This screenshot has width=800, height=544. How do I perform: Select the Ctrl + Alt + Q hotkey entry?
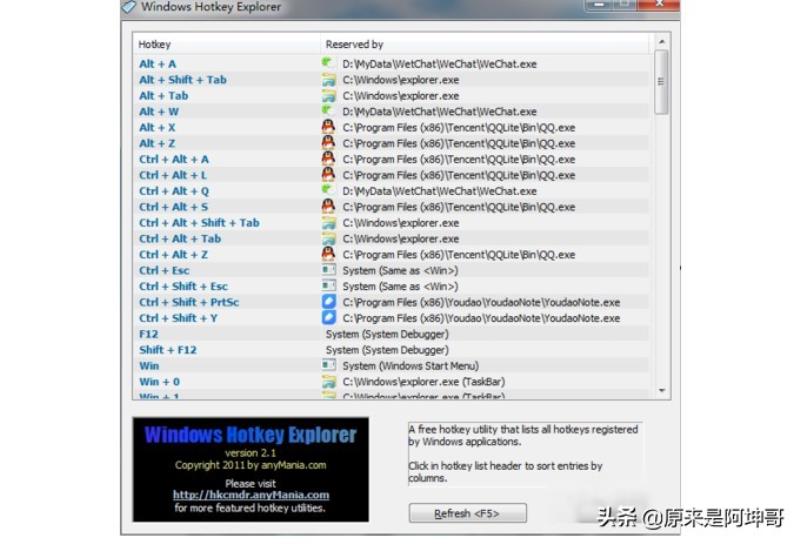tap(174, 191)
